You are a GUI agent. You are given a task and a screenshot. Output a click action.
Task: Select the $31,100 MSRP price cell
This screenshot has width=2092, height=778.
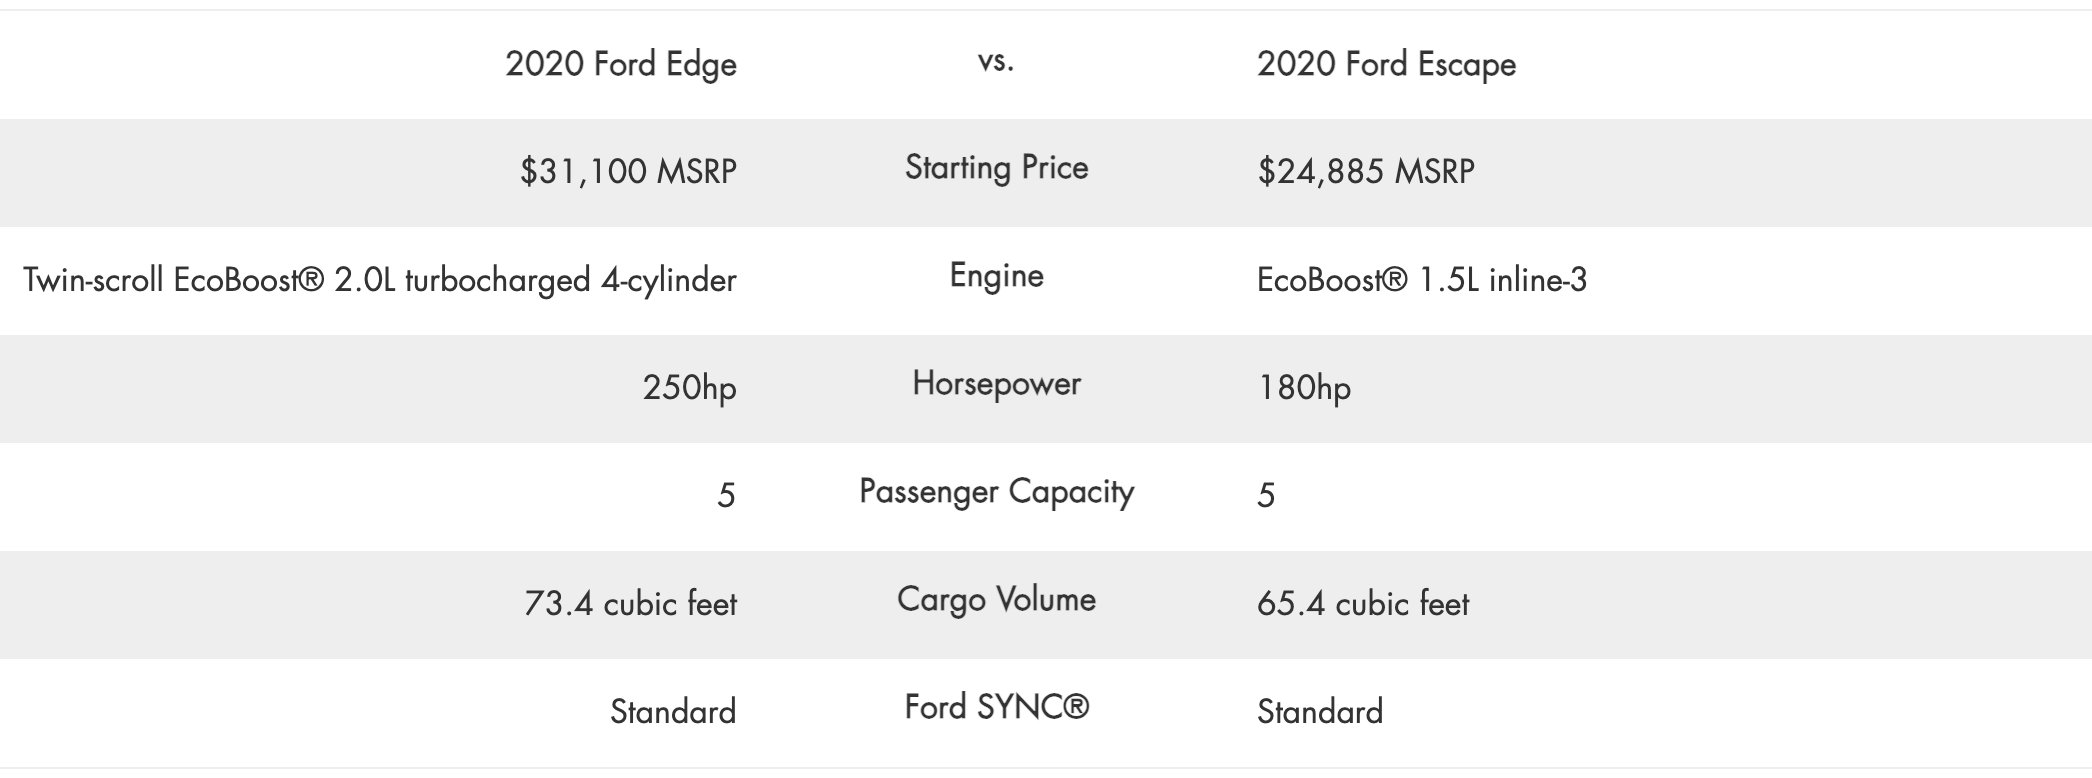628,172
